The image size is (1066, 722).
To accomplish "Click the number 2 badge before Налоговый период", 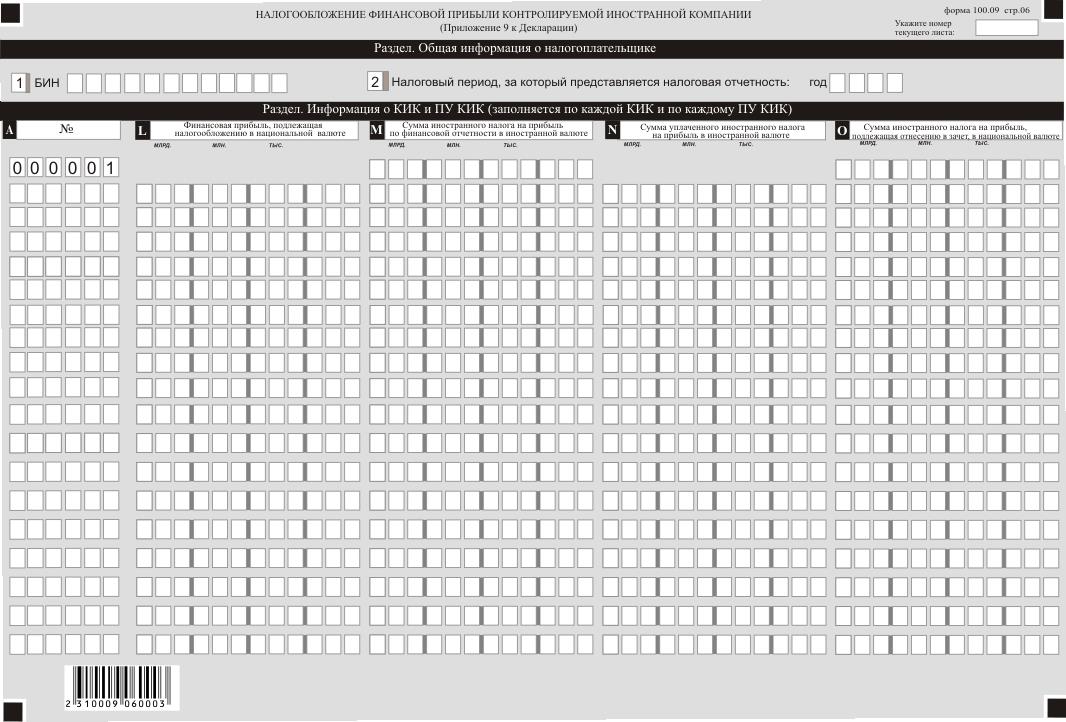I will [375, 82].
